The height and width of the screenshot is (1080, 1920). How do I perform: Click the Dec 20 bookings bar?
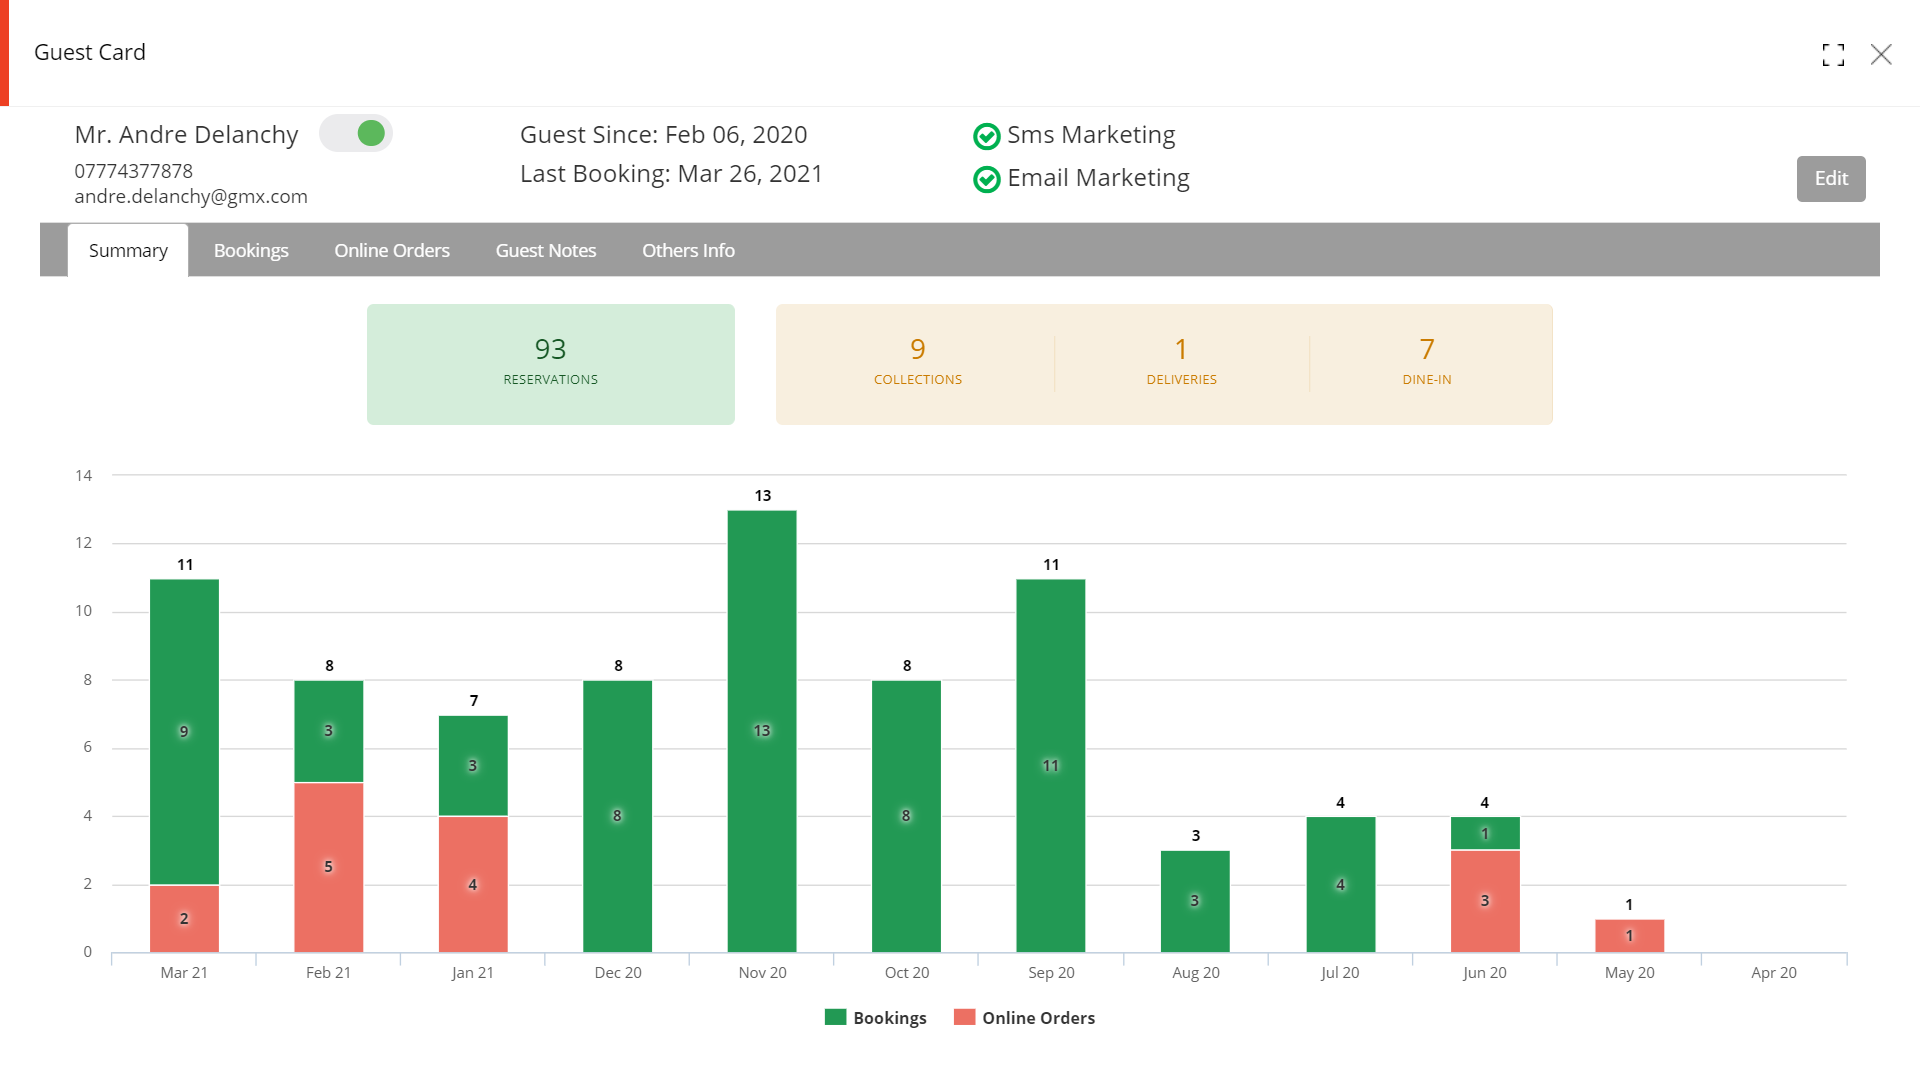pos(617,816)
